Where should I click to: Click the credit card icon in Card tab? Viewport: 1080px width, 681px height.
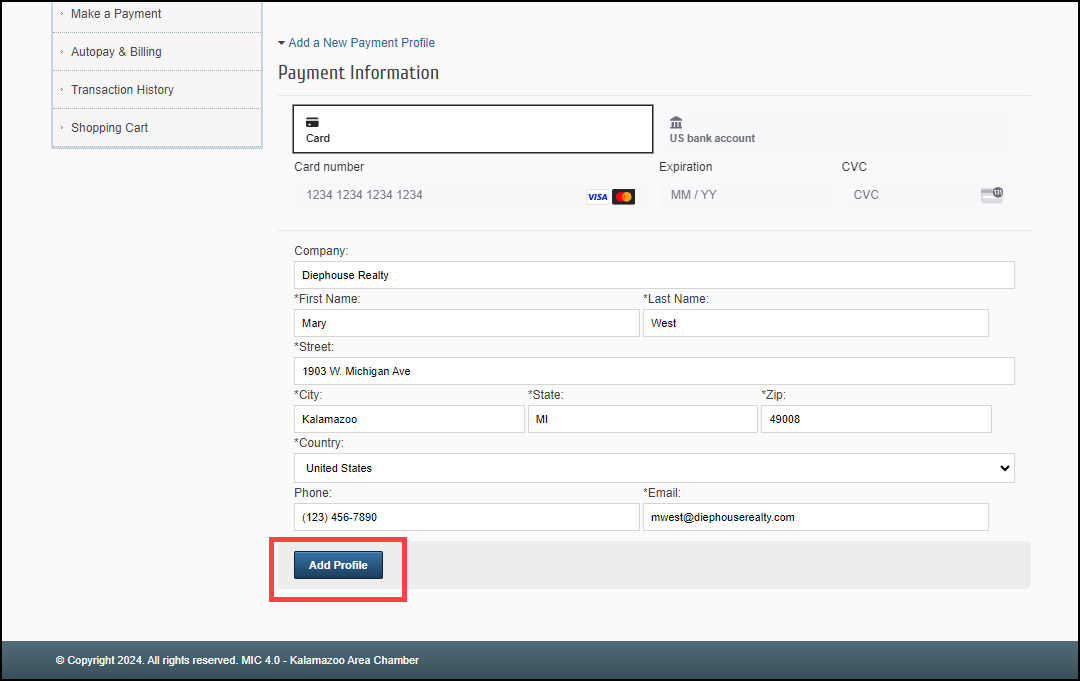[312, 122]
